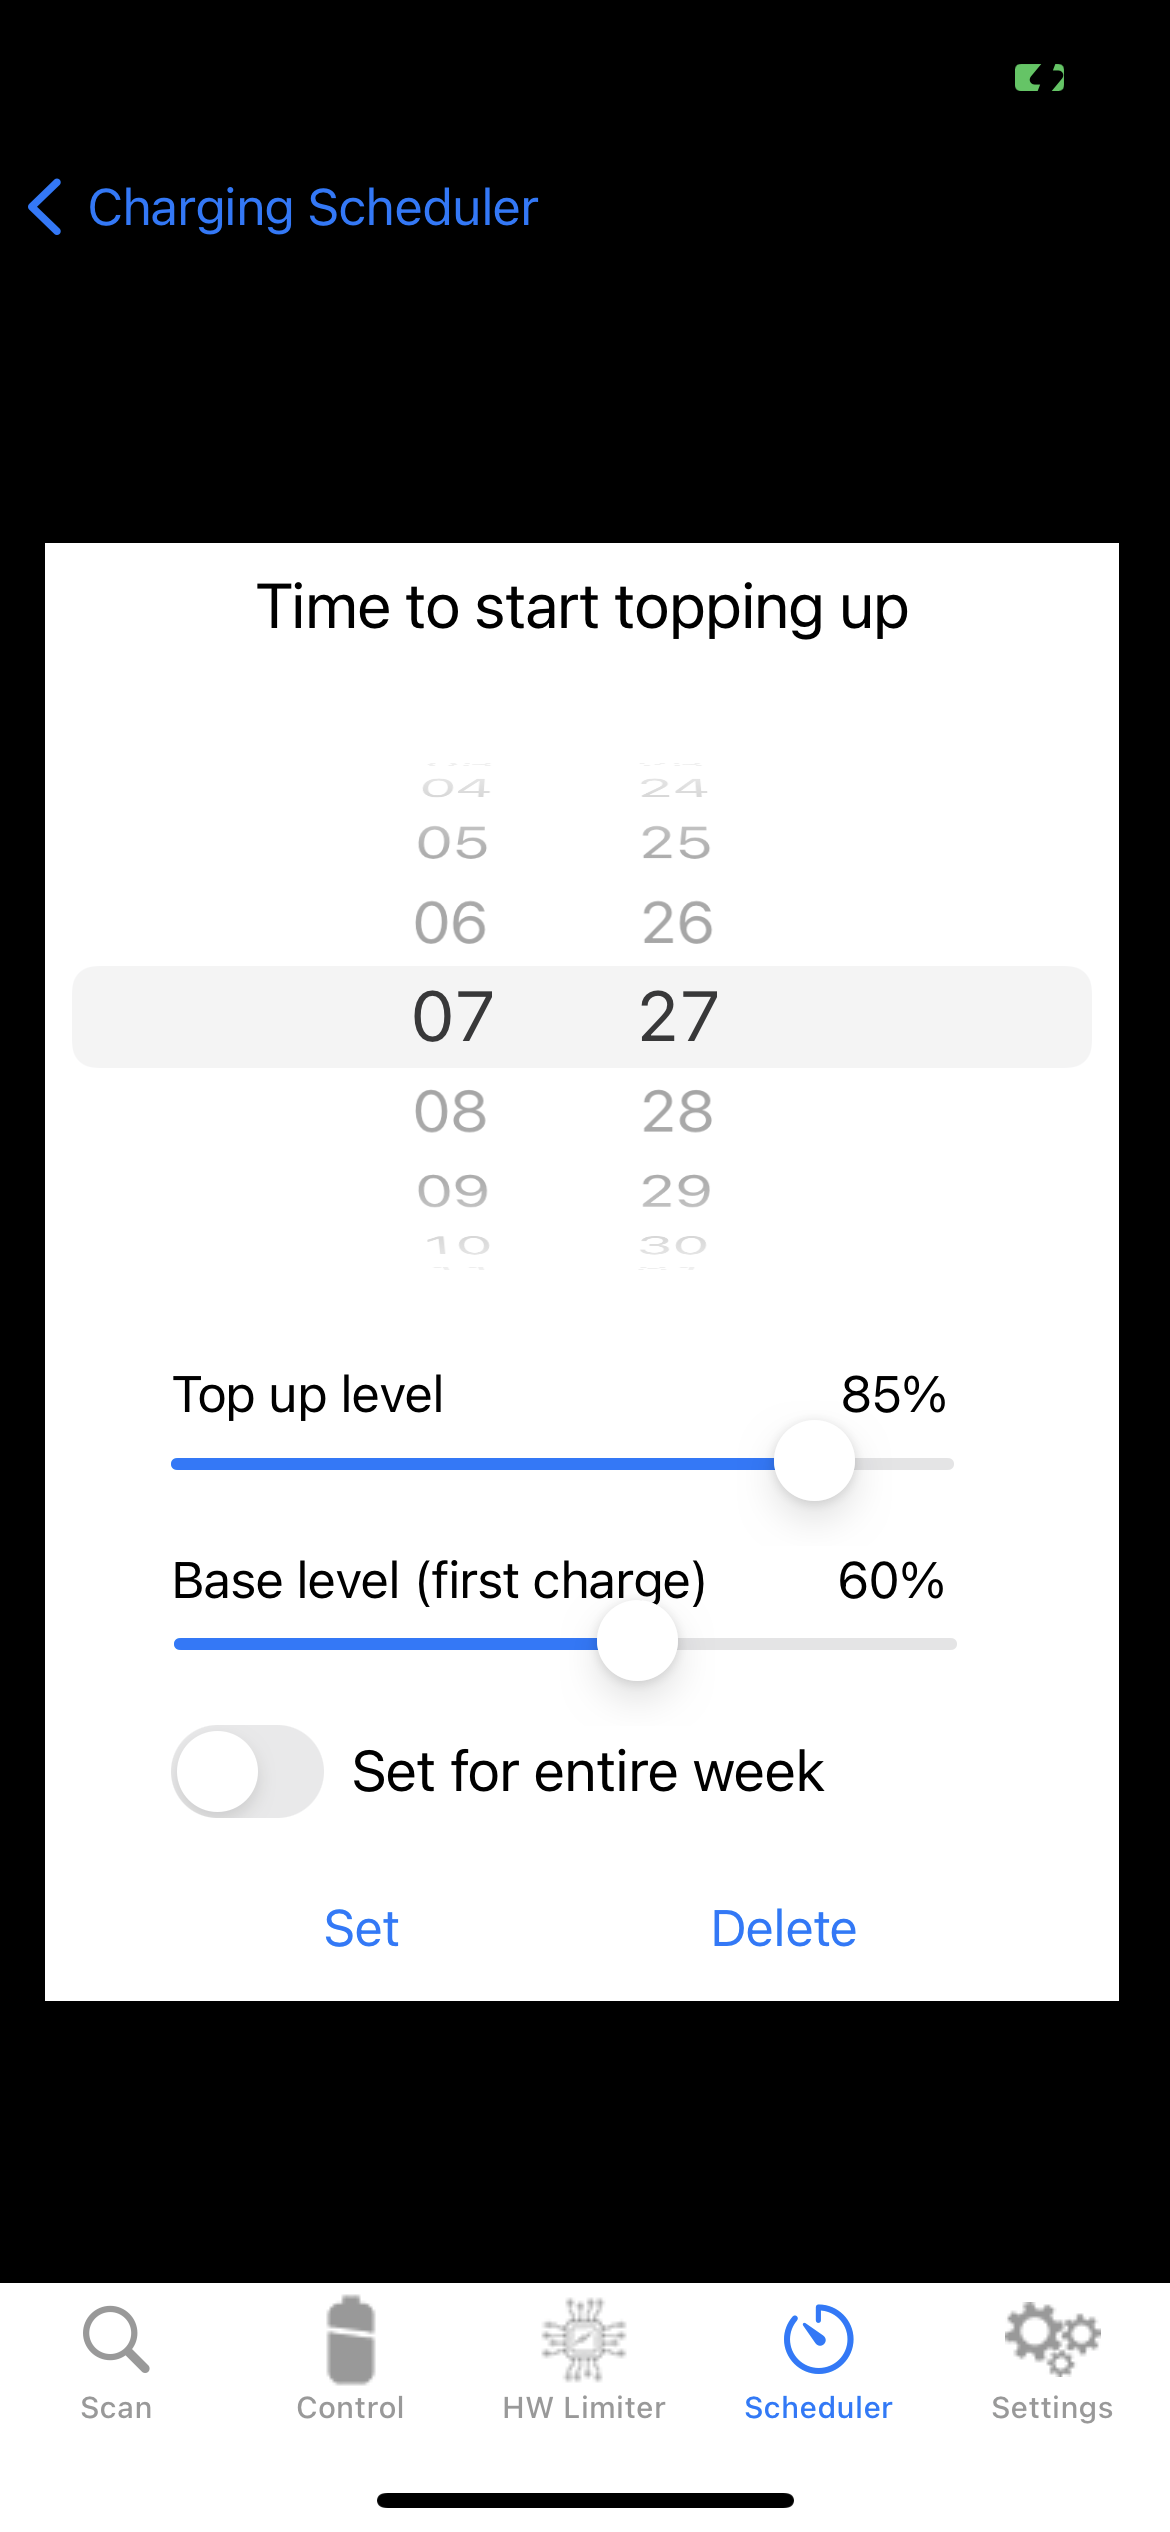Open the Scan magnifier icon
Image resolution: width=1170 pixels, height=2532 pixels.
(x=116, y=2339)
